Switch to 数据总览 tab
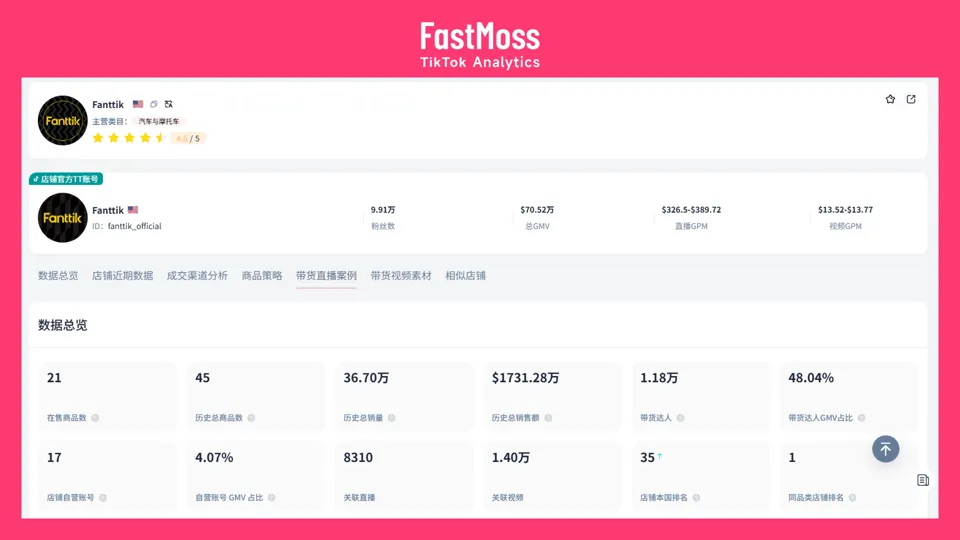The width and height of the screenshot is (960, 540). point(58,276)
